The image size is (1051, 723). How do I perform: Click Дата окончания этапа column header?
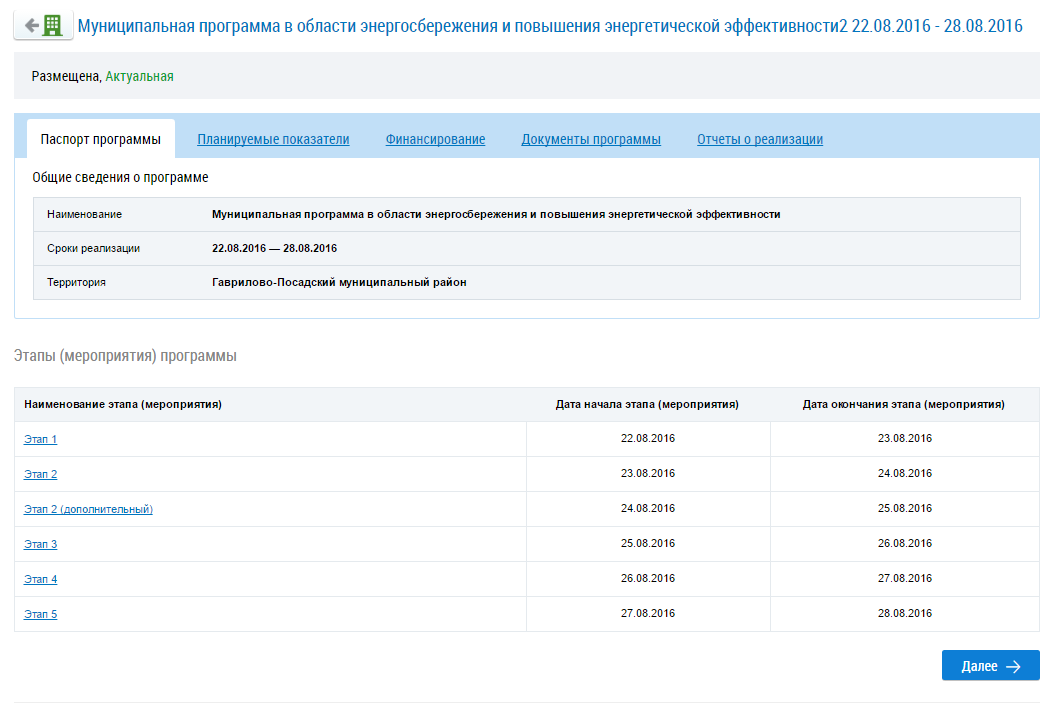(x=904, y=405)
